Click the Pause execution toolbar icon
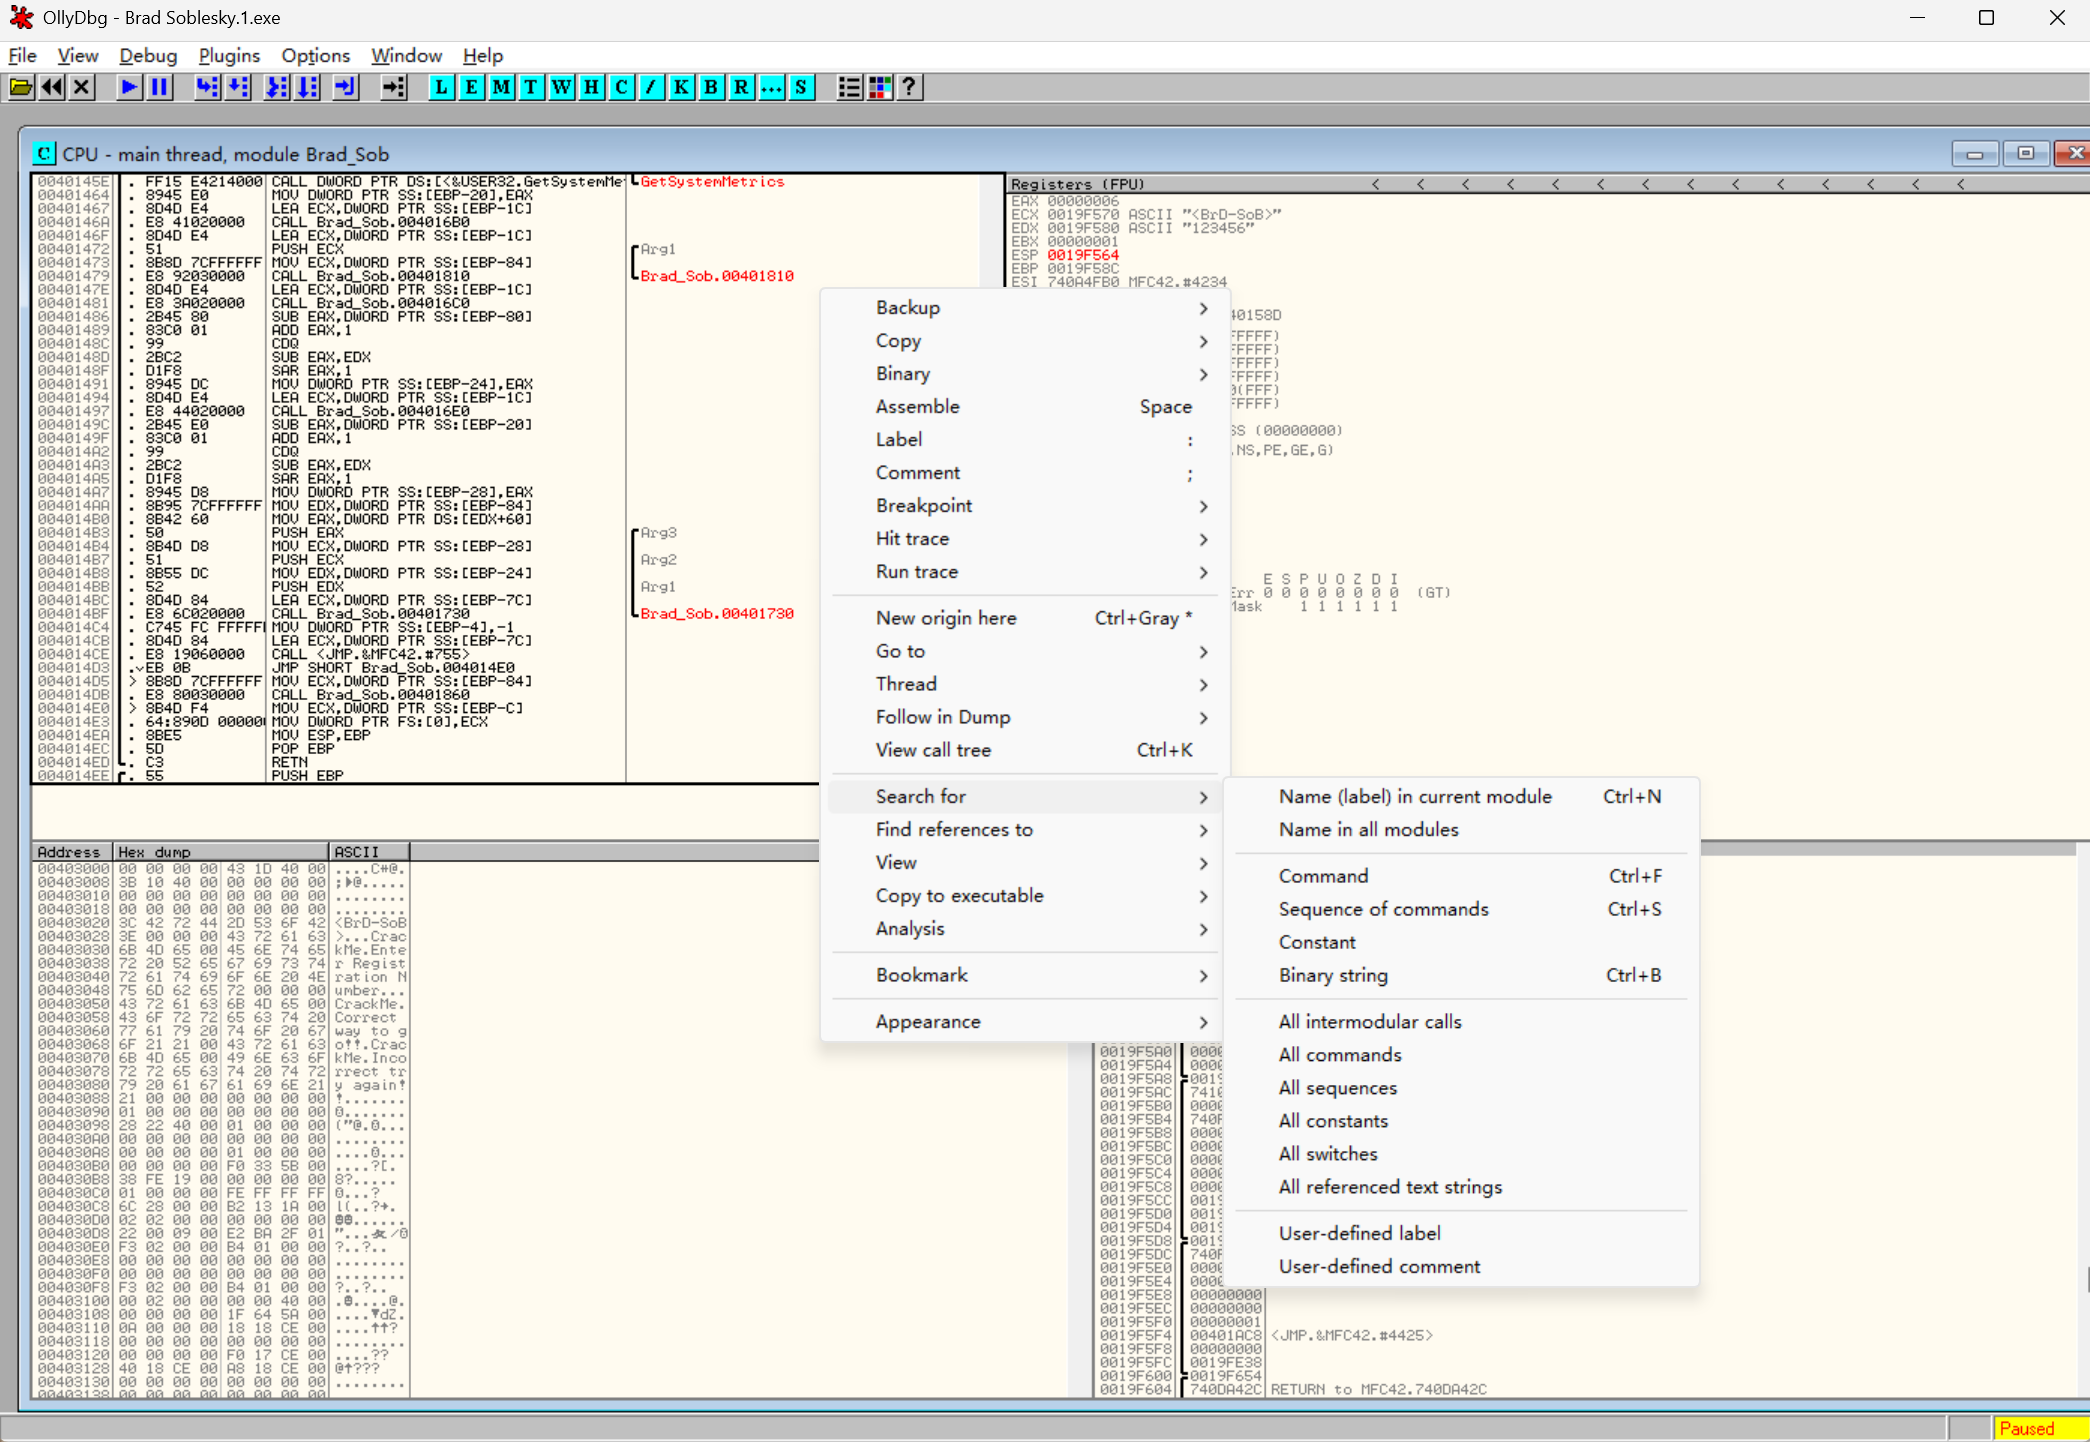The height and width of the screenshot is (1442, 2090). [159, 87]
